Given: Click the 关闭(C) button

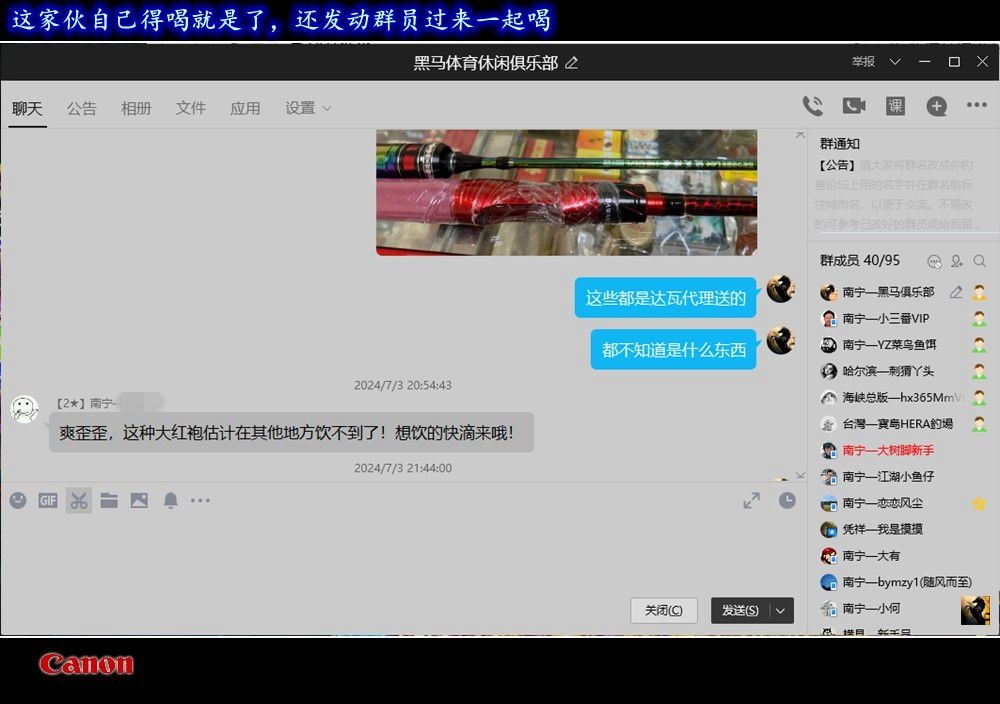Looking at the screenshot, I should pos(664,610).
